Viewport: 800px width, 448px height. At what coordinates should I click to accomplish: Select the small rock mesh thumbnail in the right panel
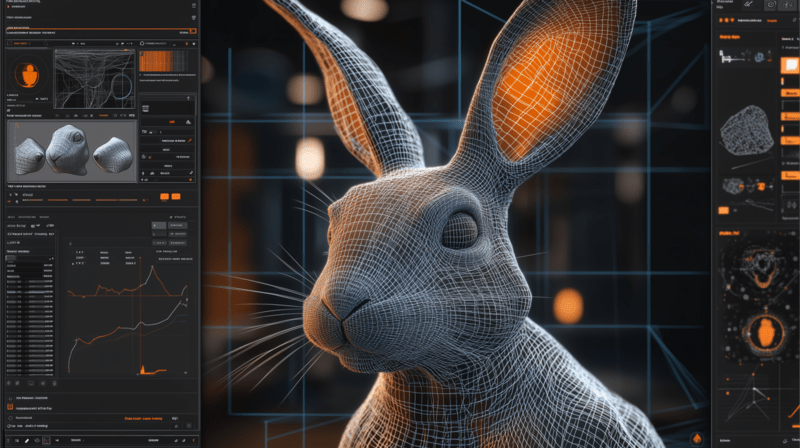point(734,186)
